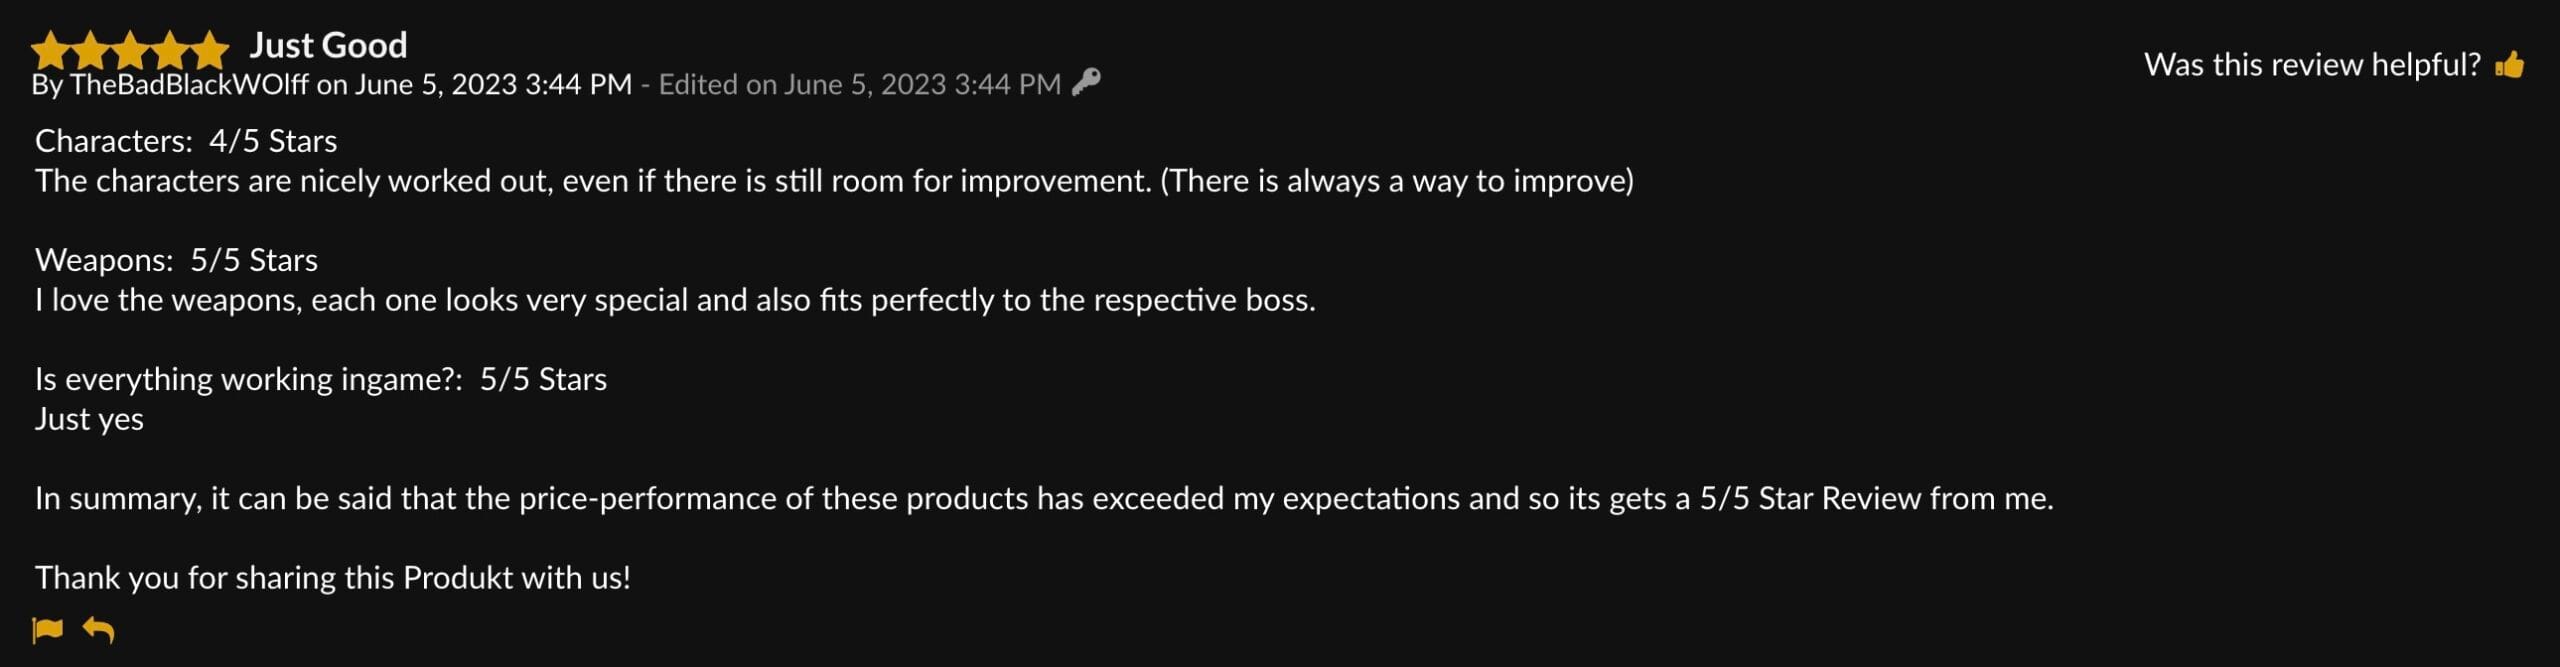This screenshot has height=667, width=2560.
Task: Click the fourth star in the rating row
Action: (170, 44)
